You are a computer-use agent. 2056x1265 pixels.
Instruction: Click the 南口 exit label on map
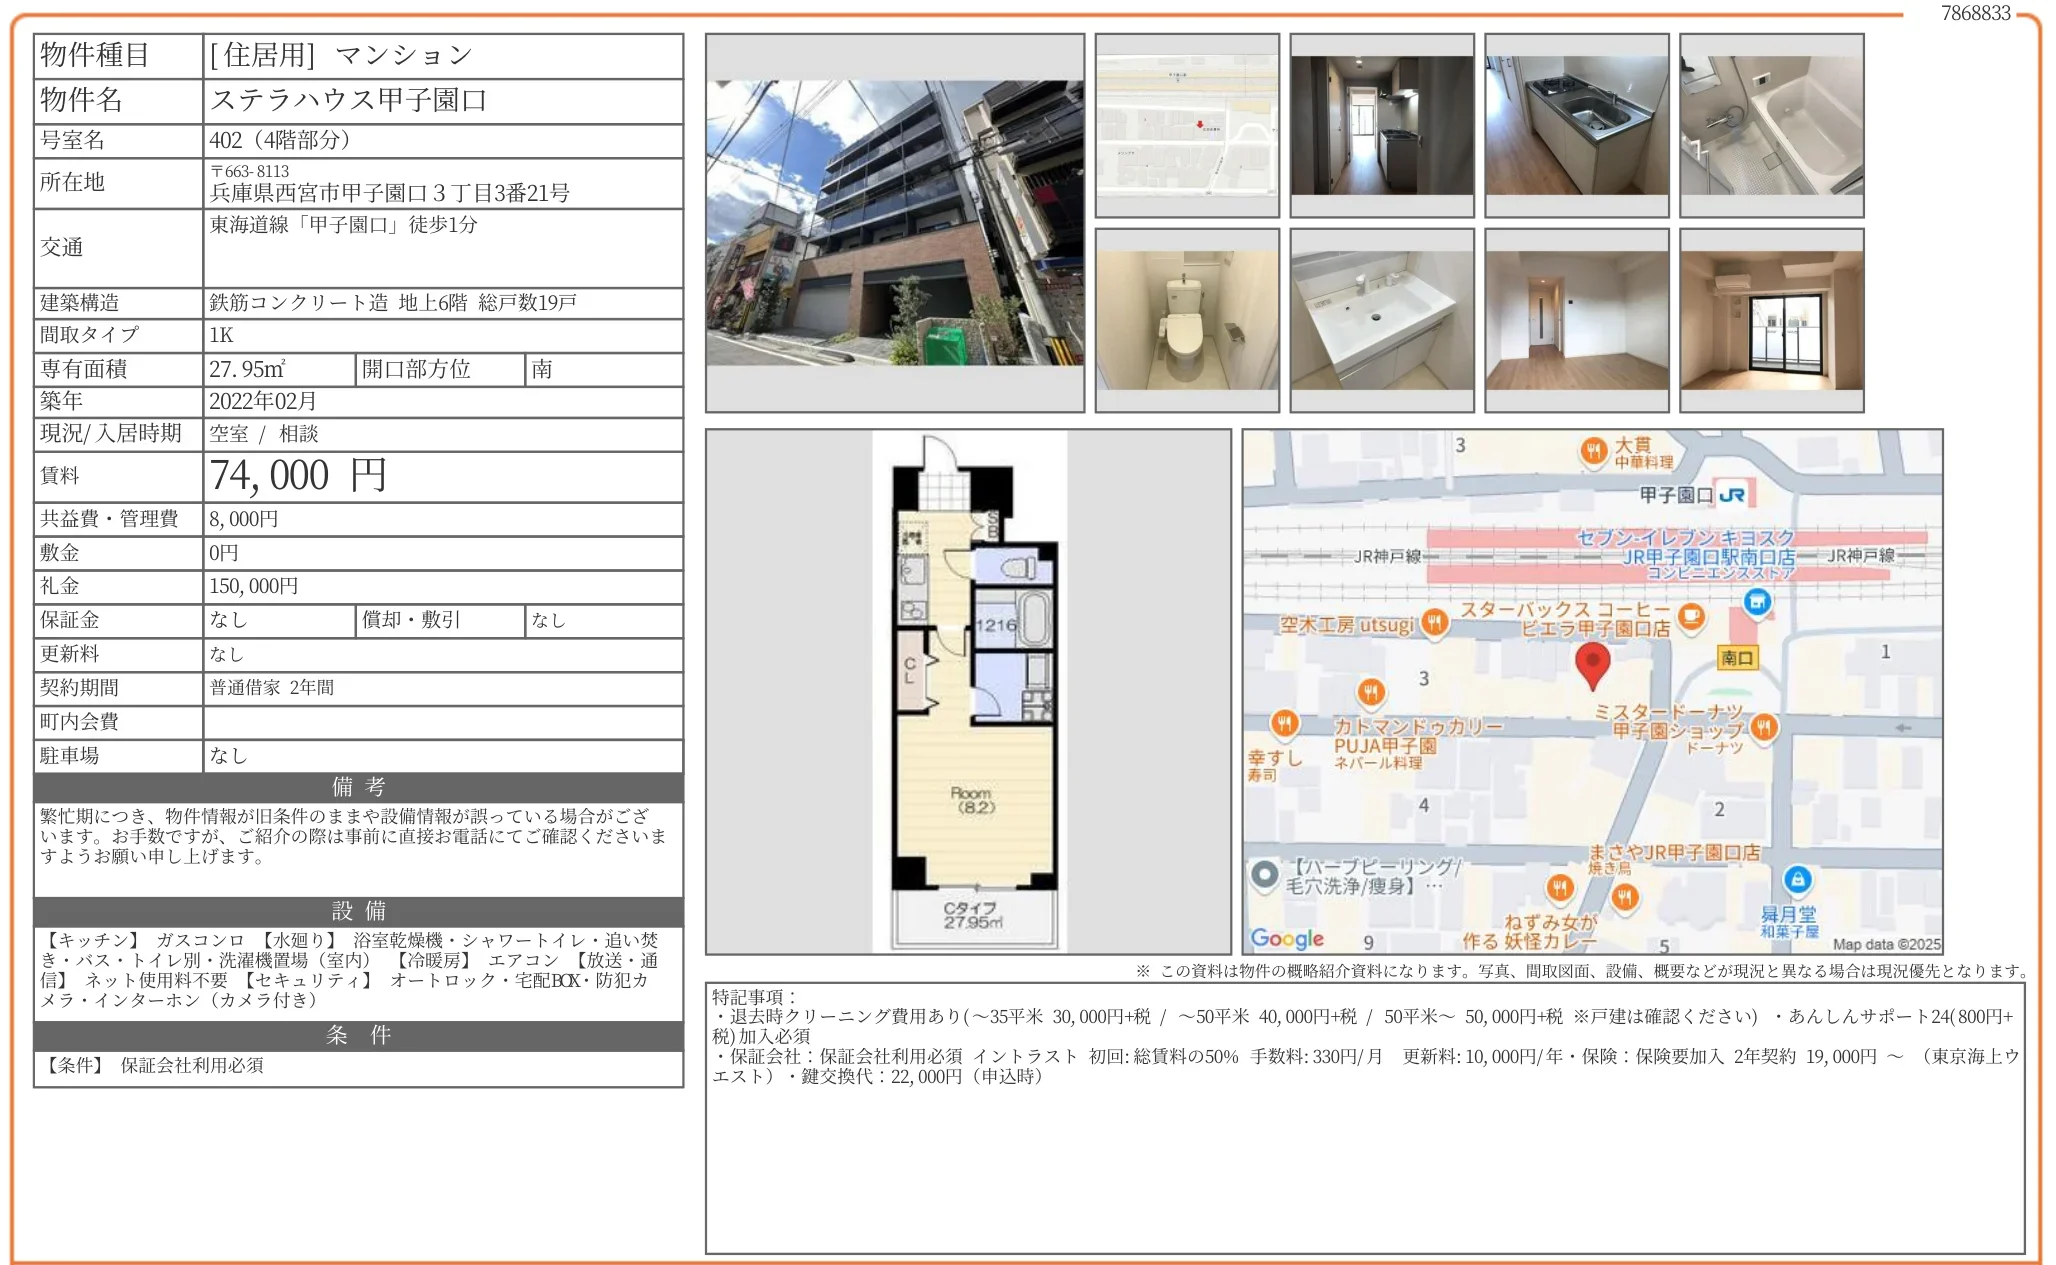coord(1737,658)
